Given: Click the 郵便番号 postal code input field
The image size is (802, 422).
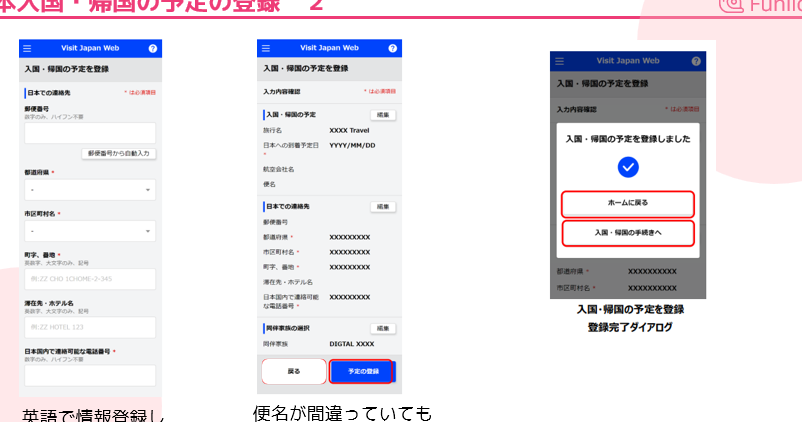Looking at the screenshot, I should [x=90, y=133].
